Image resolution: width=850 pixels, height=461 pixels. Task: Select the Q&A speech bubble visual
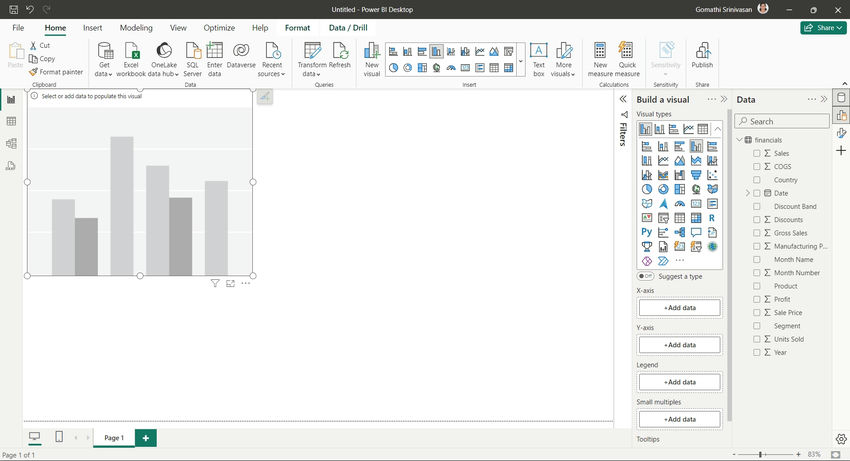tap(696, 232)
